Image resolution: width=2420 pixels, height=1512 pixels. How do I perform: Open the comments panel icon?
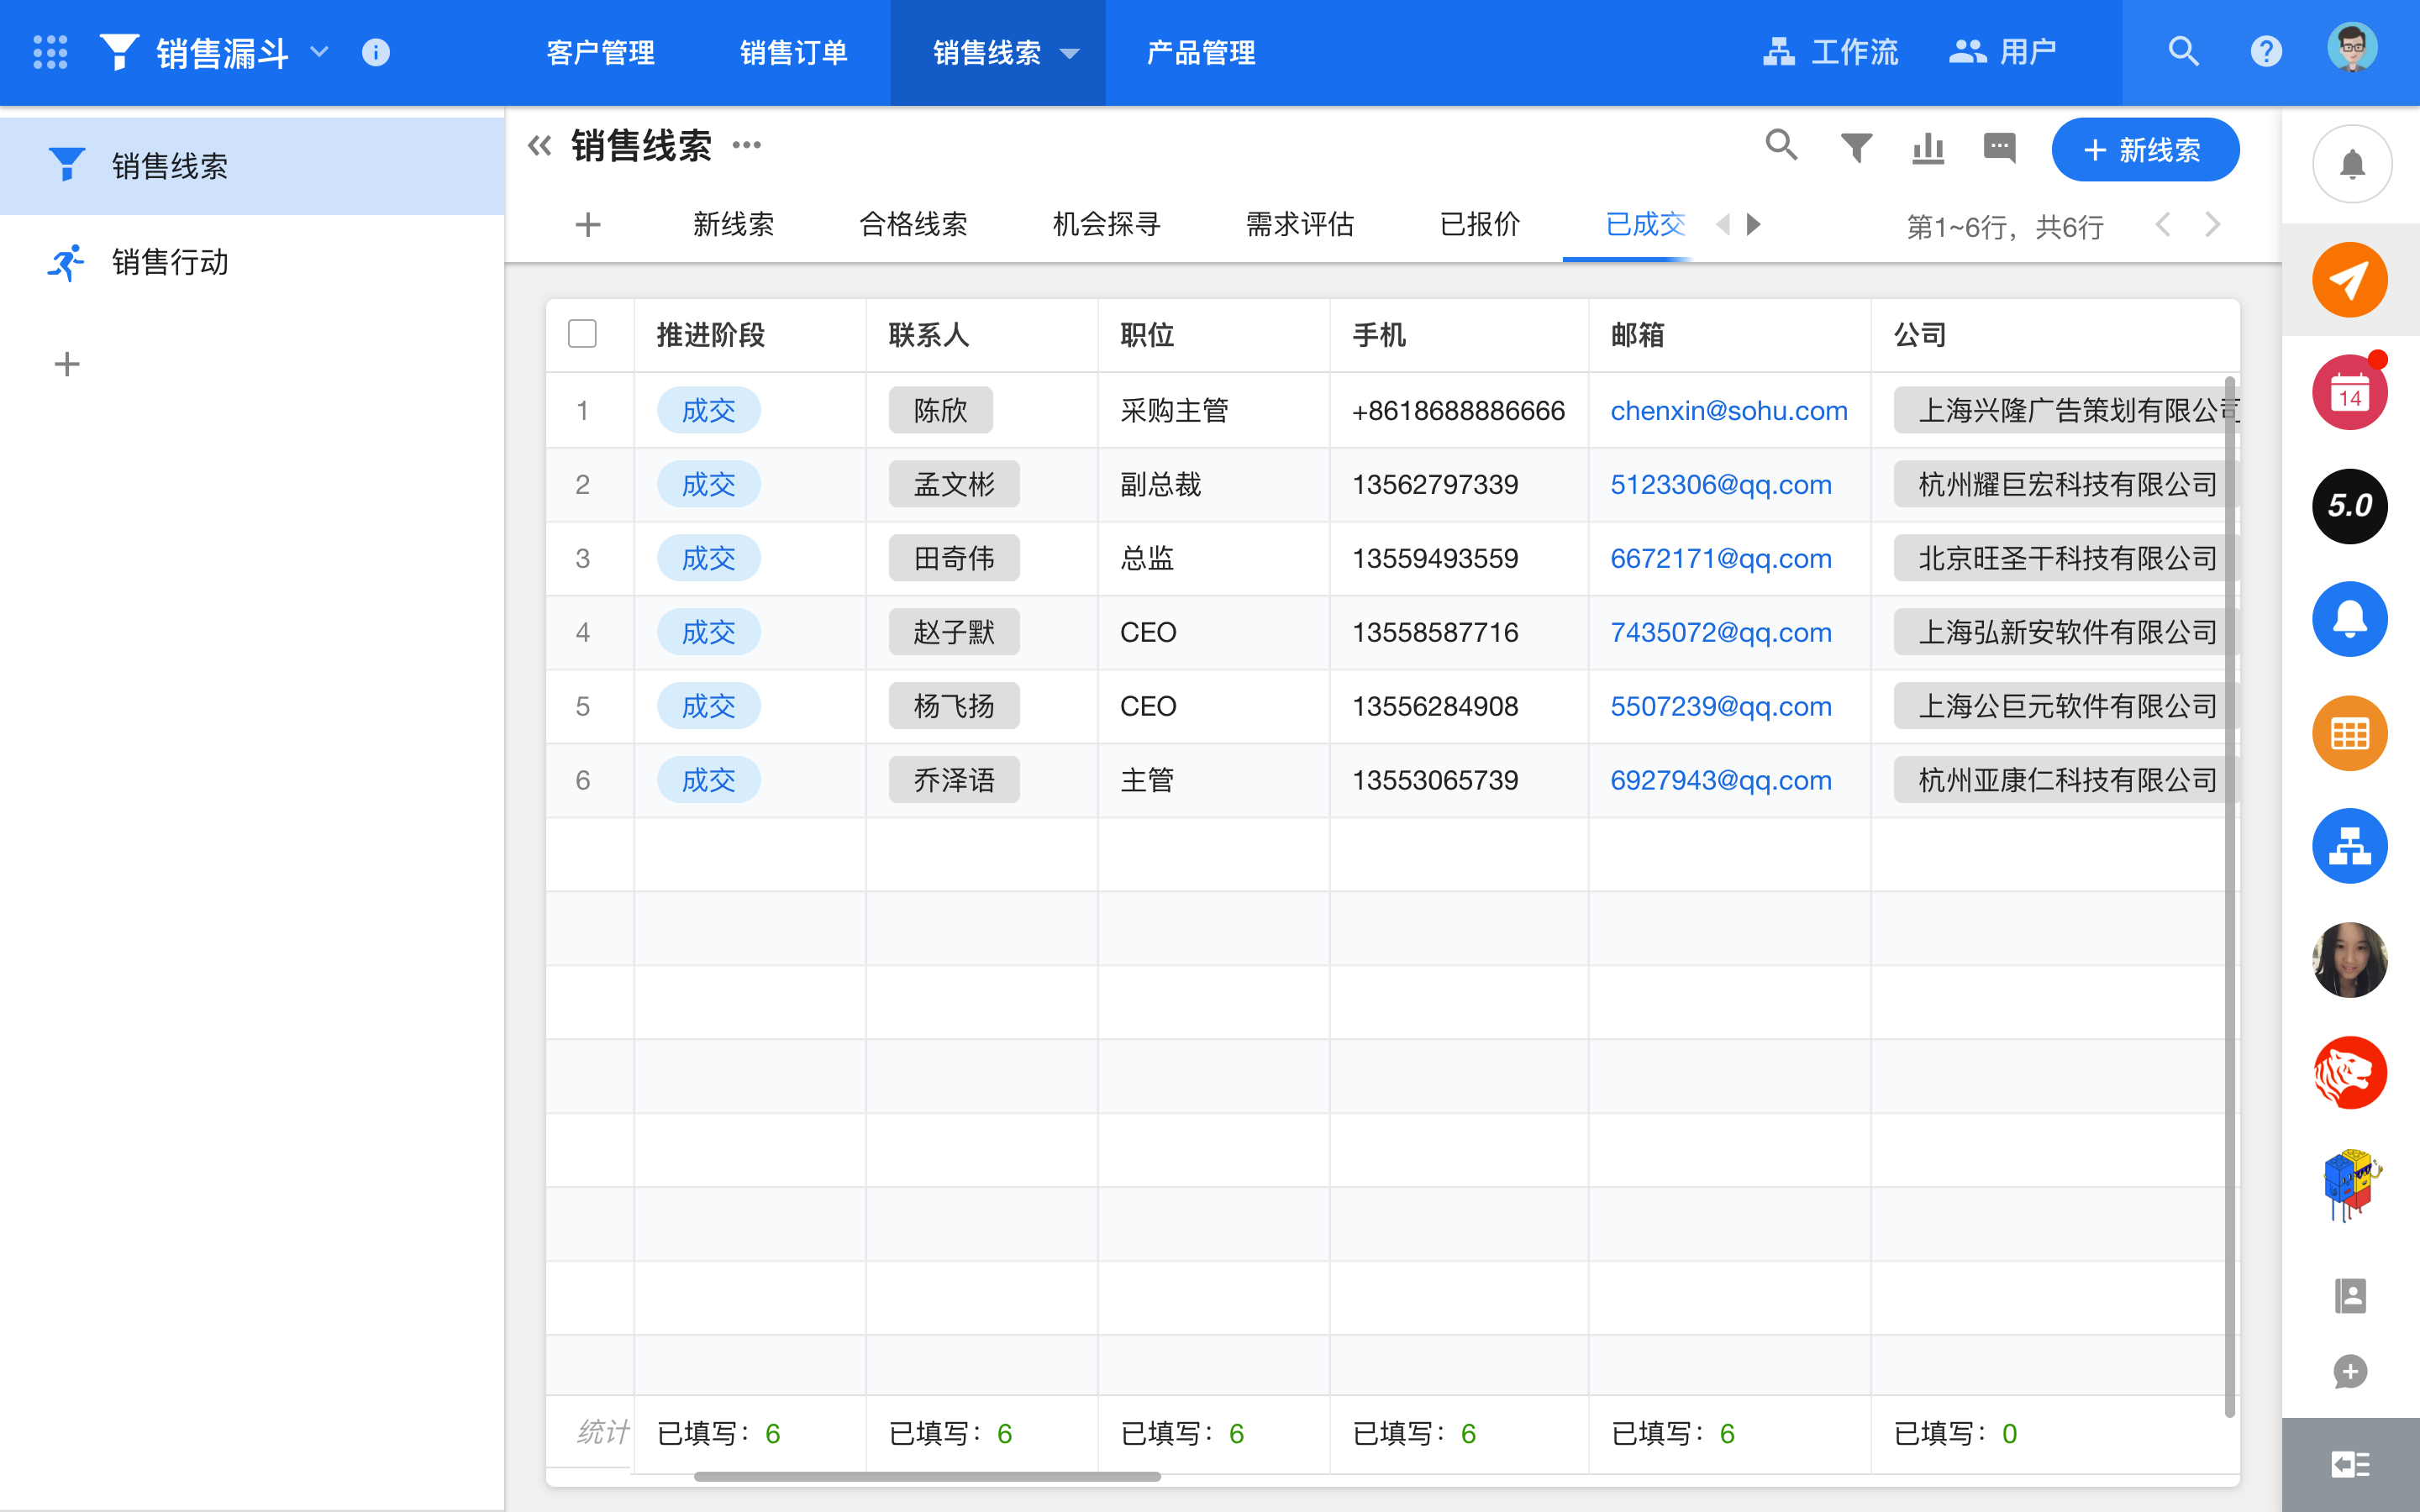[2000, 148]
